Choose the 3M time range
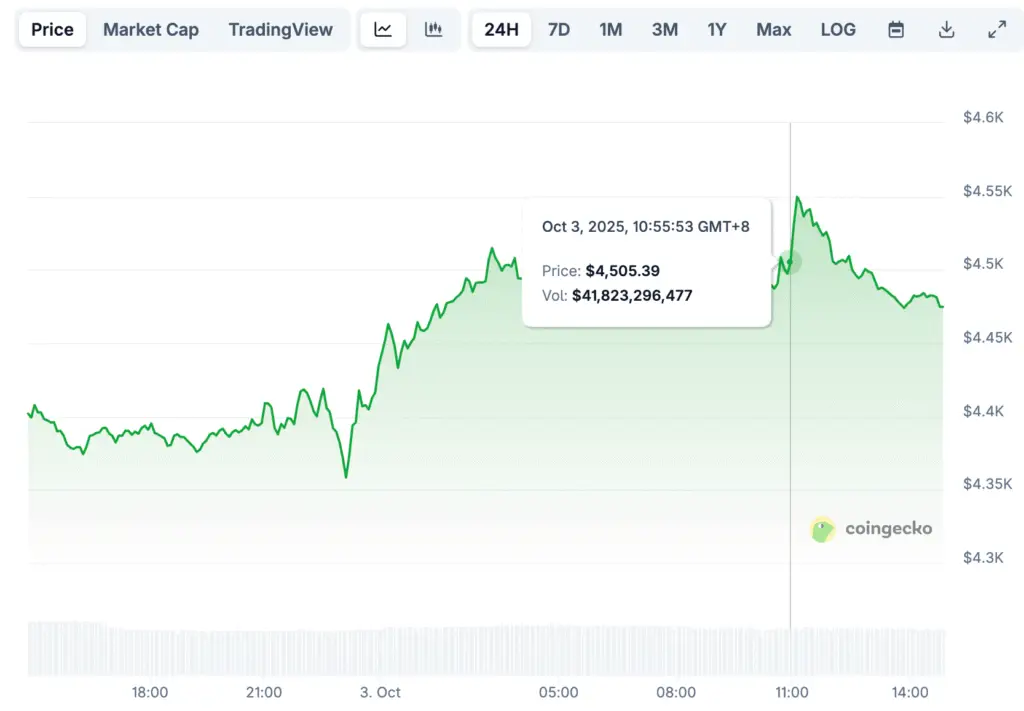 pos(665,30)
